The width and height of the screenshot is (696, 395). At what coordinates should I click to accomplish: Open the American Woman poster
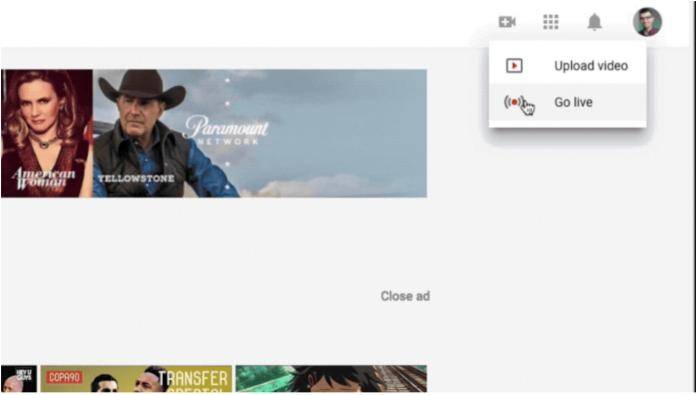click(x=47, y=133)
